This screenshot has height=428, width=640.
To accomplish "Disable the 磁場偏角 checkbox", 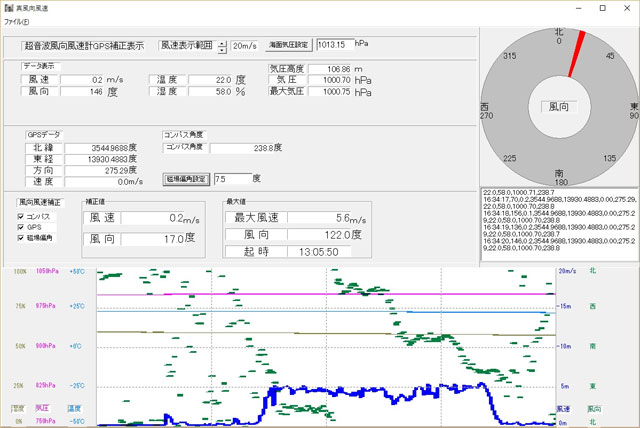I will (x=21, y=238).
